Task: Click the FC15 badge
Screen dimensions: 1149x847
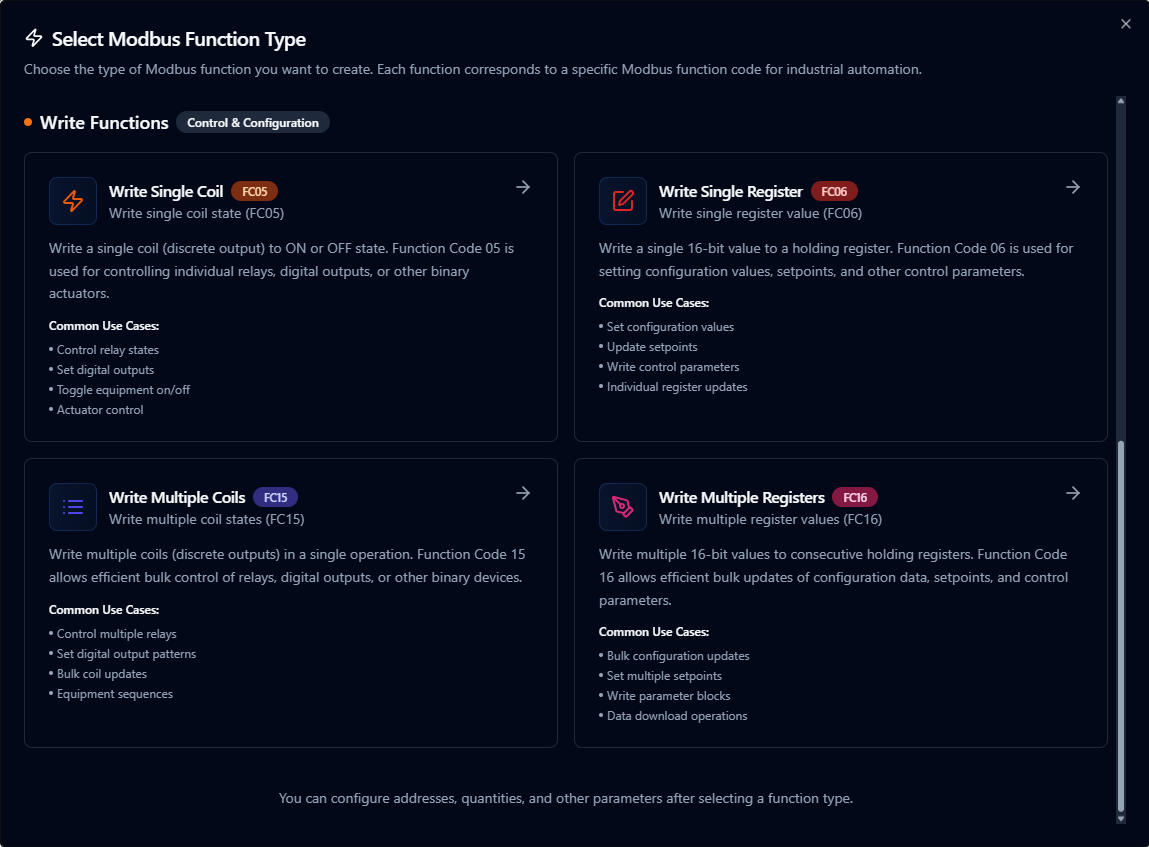Action: point(275,497)
